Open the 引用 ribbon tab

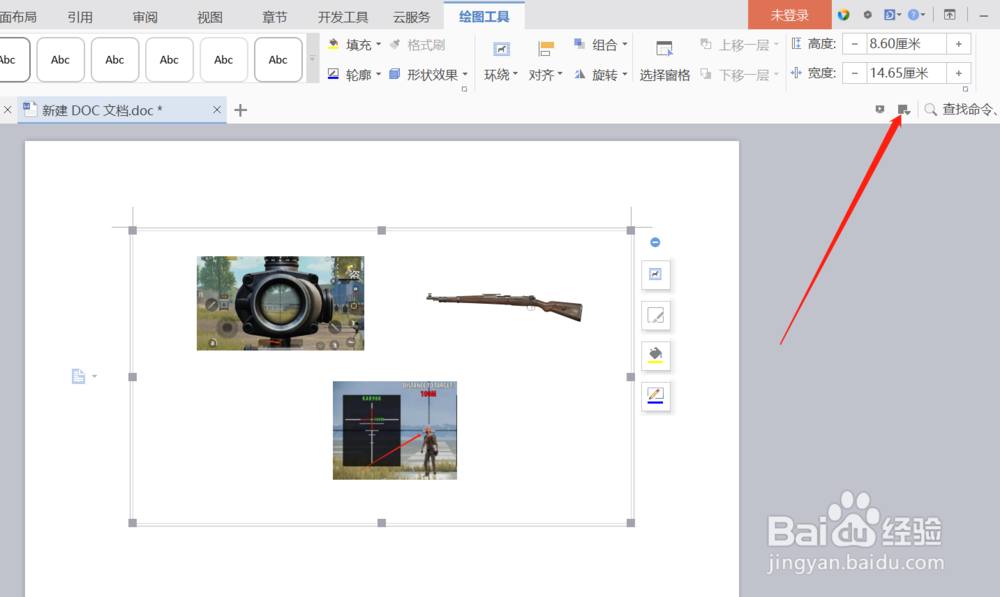point(80,17)
